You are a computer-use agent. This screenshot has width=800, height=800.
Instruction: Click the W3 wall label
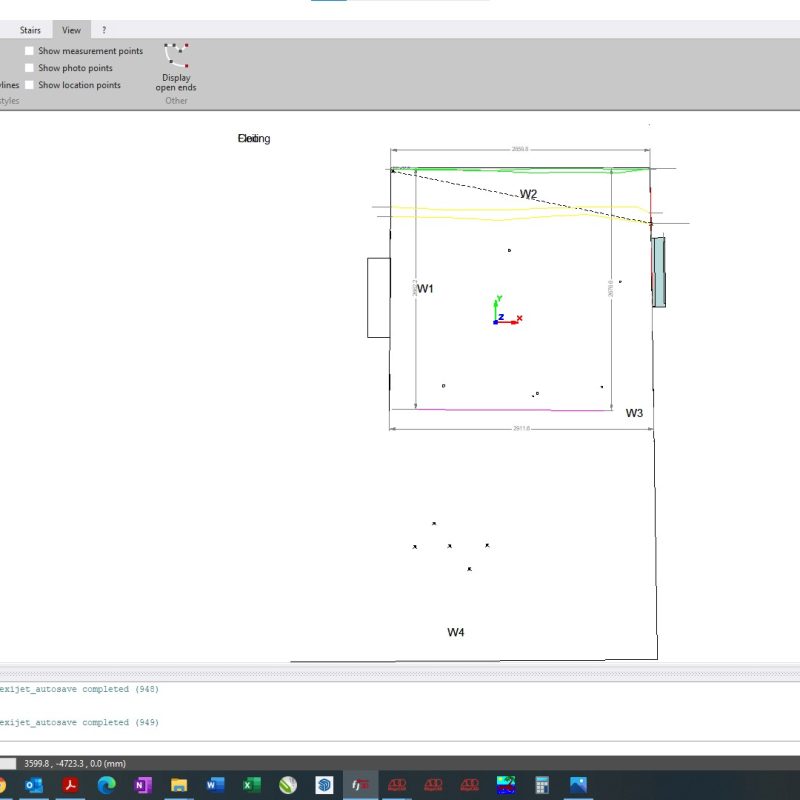(634, 413)
